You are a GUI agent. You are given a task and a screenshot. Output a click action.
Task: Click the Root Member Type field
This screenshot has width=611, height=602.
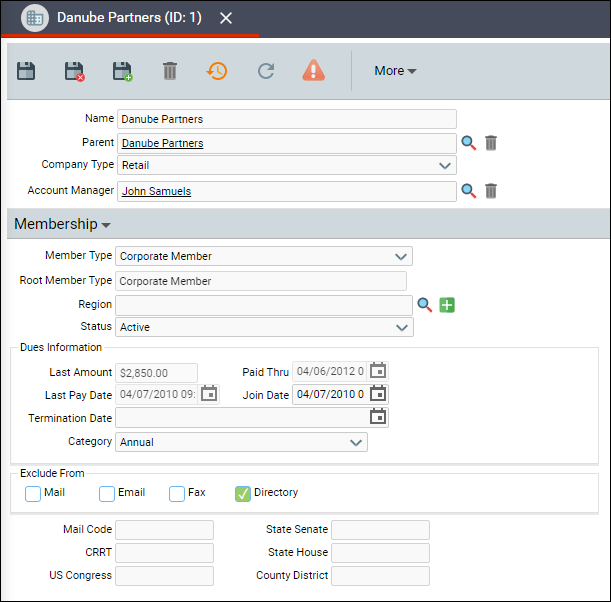tap(261, 281)
